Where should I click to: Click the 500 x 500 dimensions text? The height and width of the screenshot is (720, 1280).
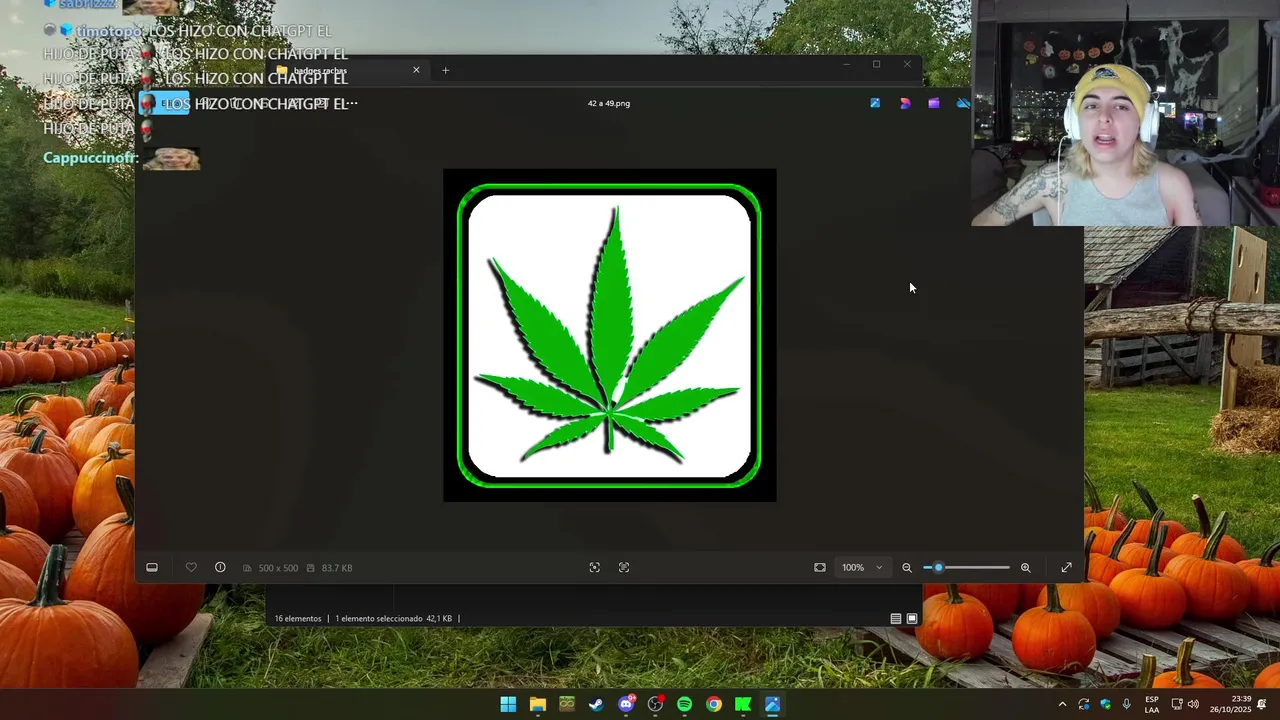tap(278, 568)
